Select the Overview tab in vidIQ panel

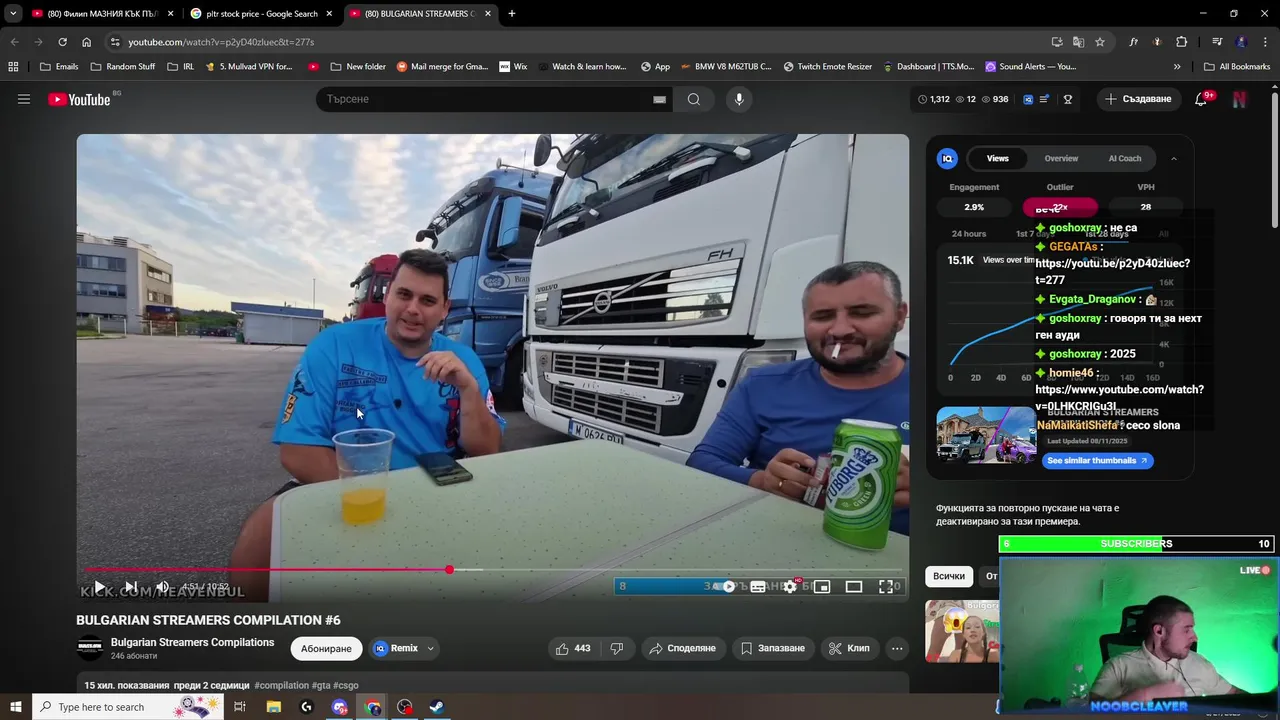point(1061,158)
